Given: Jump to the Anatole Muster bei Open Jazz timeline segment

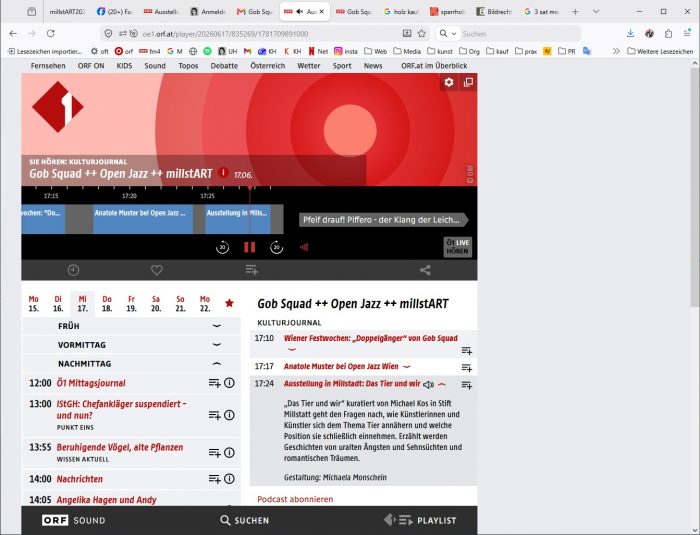Looking at the screenshot, I should point(143,219).
